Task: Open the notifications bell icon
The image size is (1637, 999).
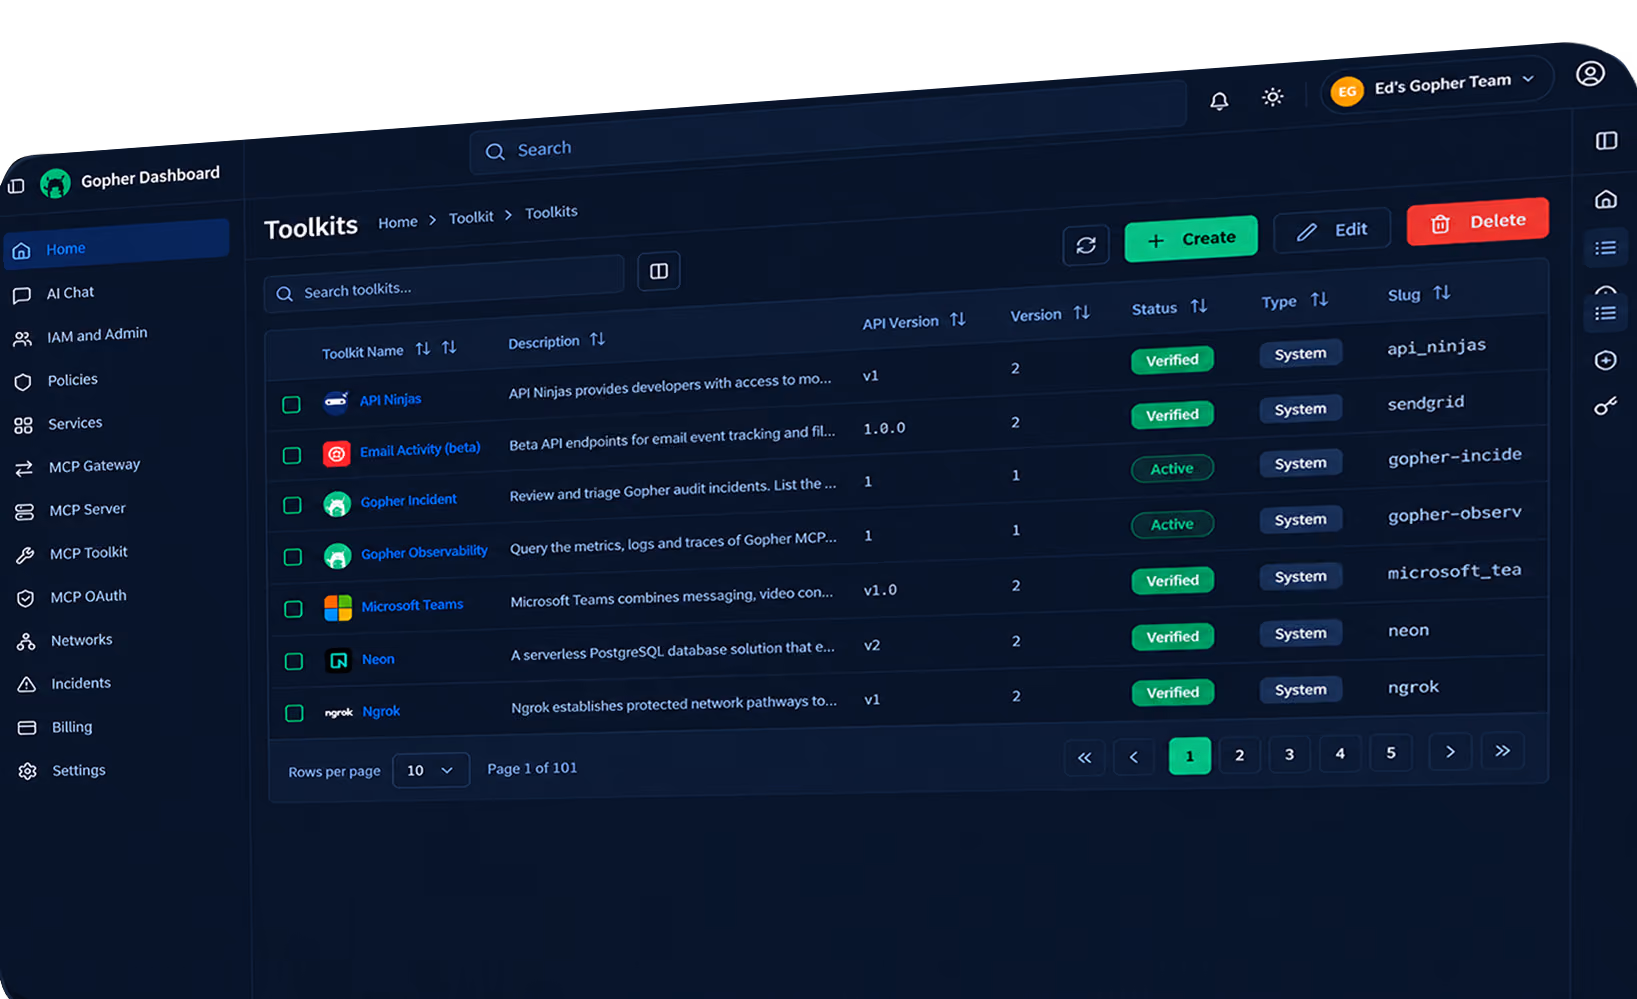Action: click(1219, 101)
